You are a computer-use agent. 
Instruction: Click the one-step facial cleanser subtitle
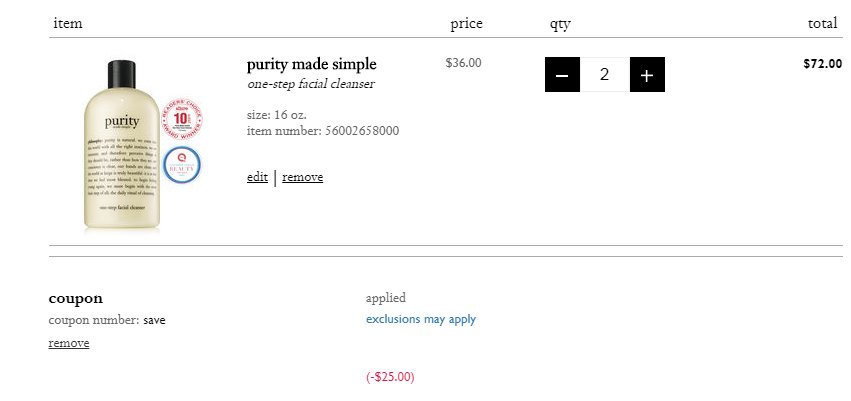pos(310,84)
